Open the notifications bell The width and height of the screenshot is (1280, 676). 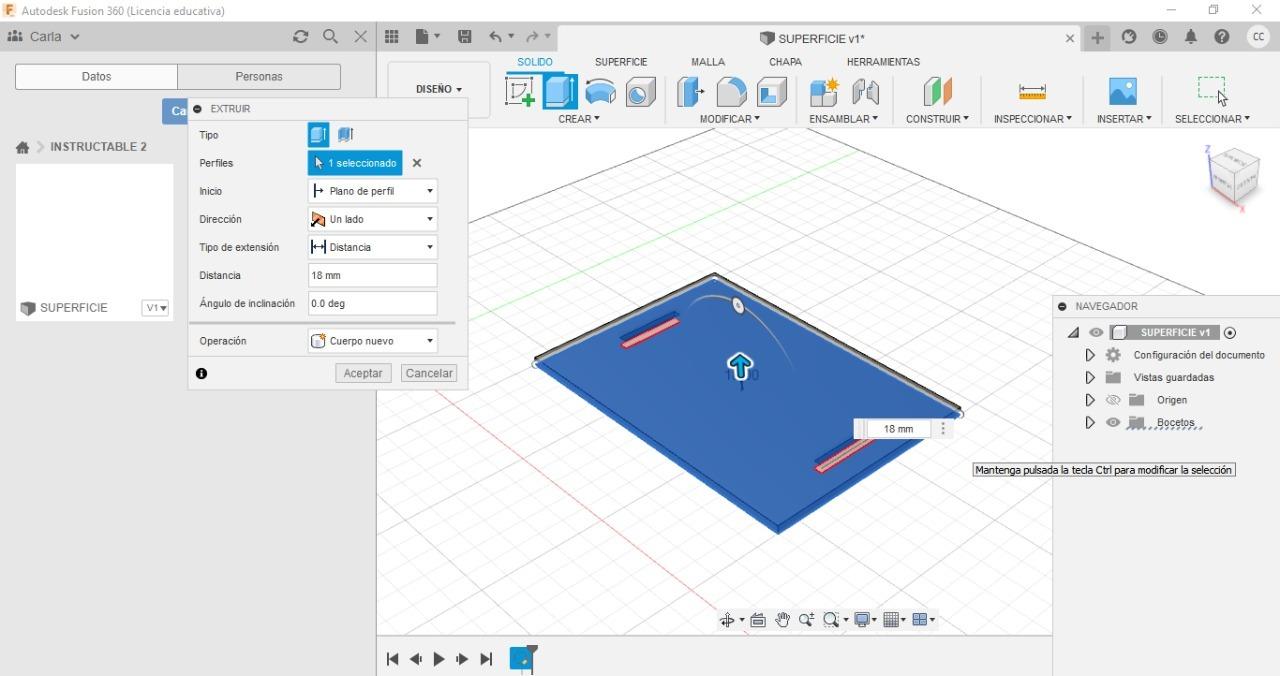pyautogui.click(x=1191, y=37)
